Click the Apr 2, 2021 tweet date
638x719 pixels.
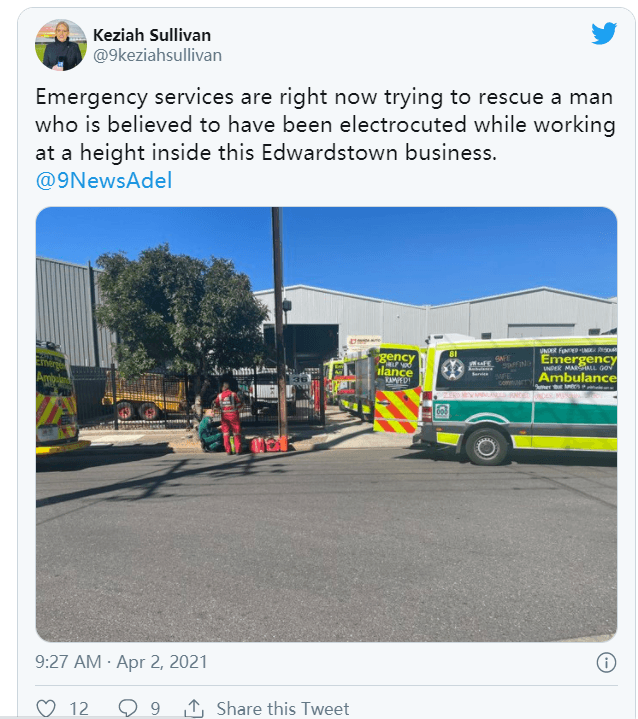tap(162, 662)
